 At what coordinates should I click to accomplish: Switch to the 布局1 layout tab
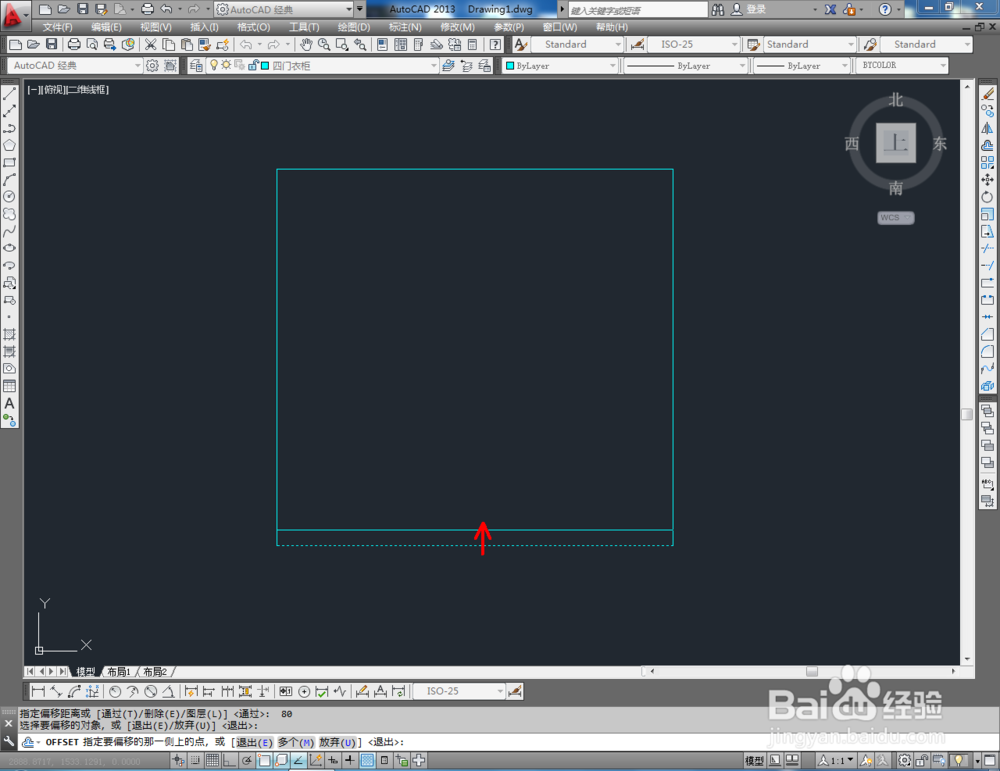(x=119, y=672)
